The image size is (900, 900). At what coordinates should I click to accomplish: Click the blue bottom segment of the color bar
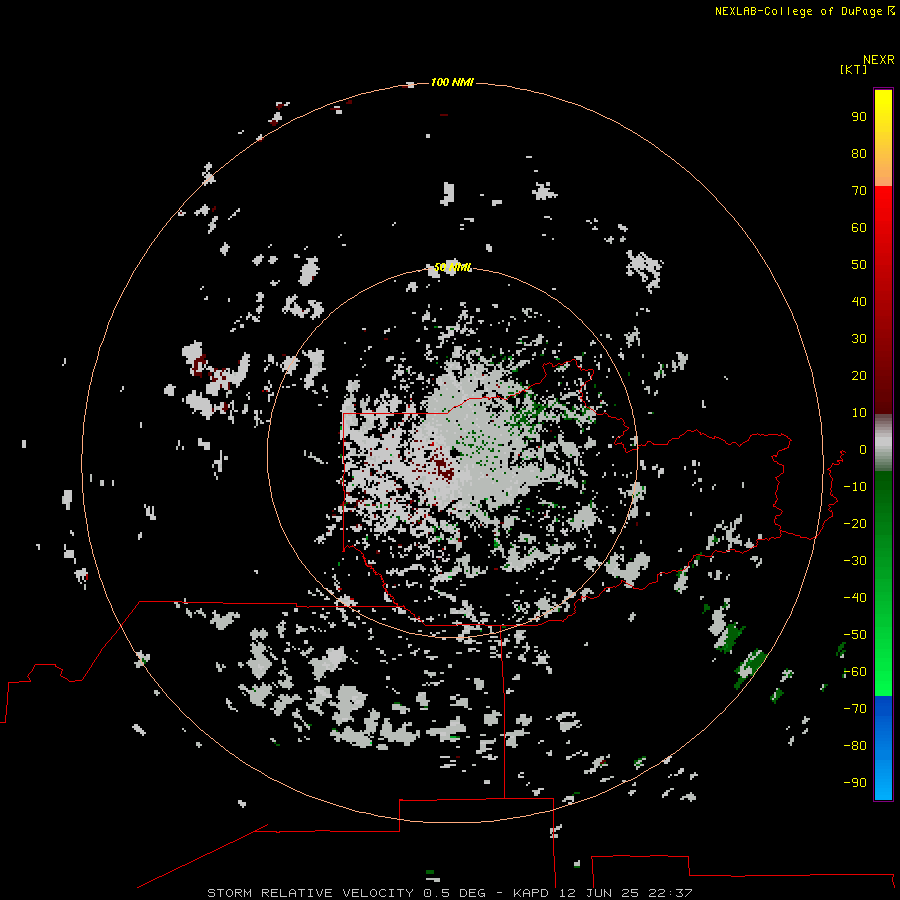(883, 748)
